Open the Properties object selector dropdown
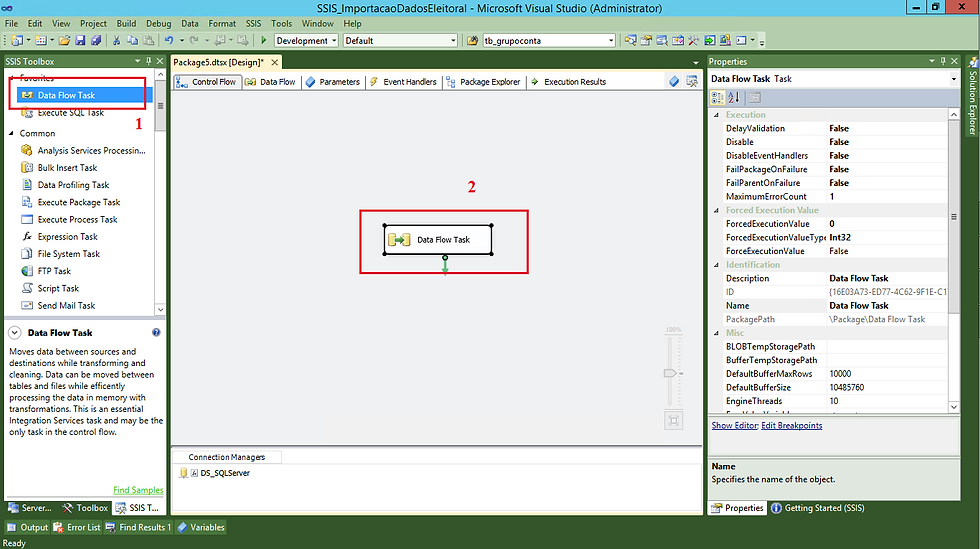This screenshot has height=549, width=980. 954,79
